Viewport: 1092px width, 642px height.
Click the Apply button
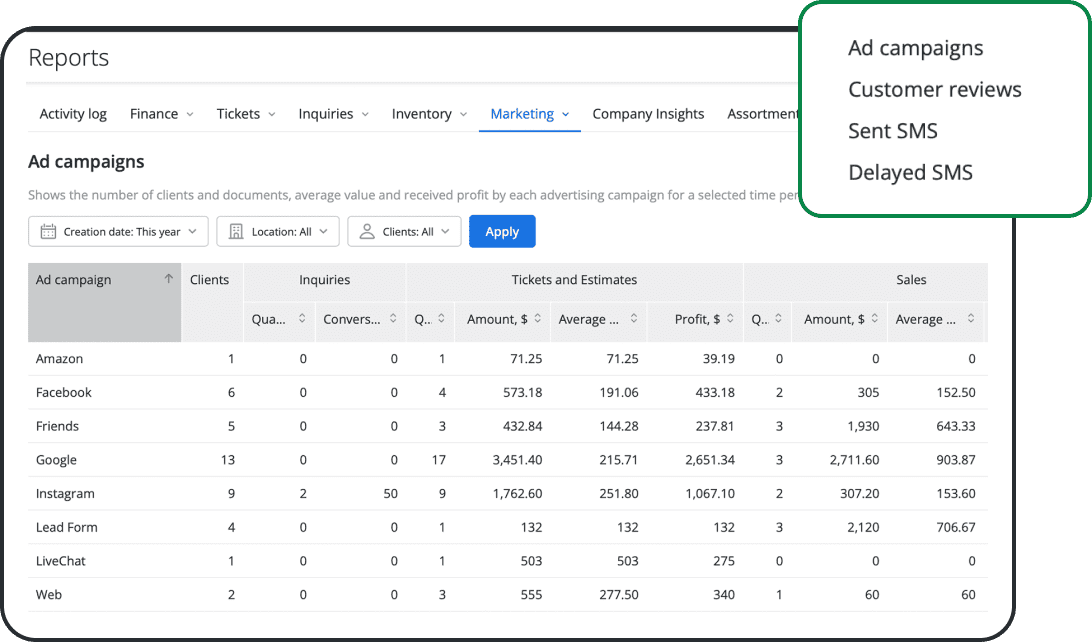point(502,231)
